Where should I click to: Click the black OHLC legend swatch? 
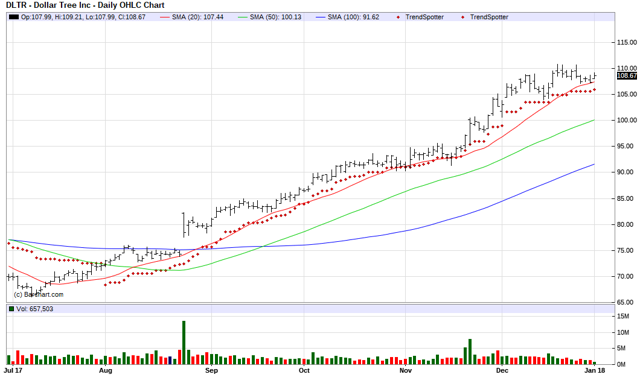pos(13,17)
